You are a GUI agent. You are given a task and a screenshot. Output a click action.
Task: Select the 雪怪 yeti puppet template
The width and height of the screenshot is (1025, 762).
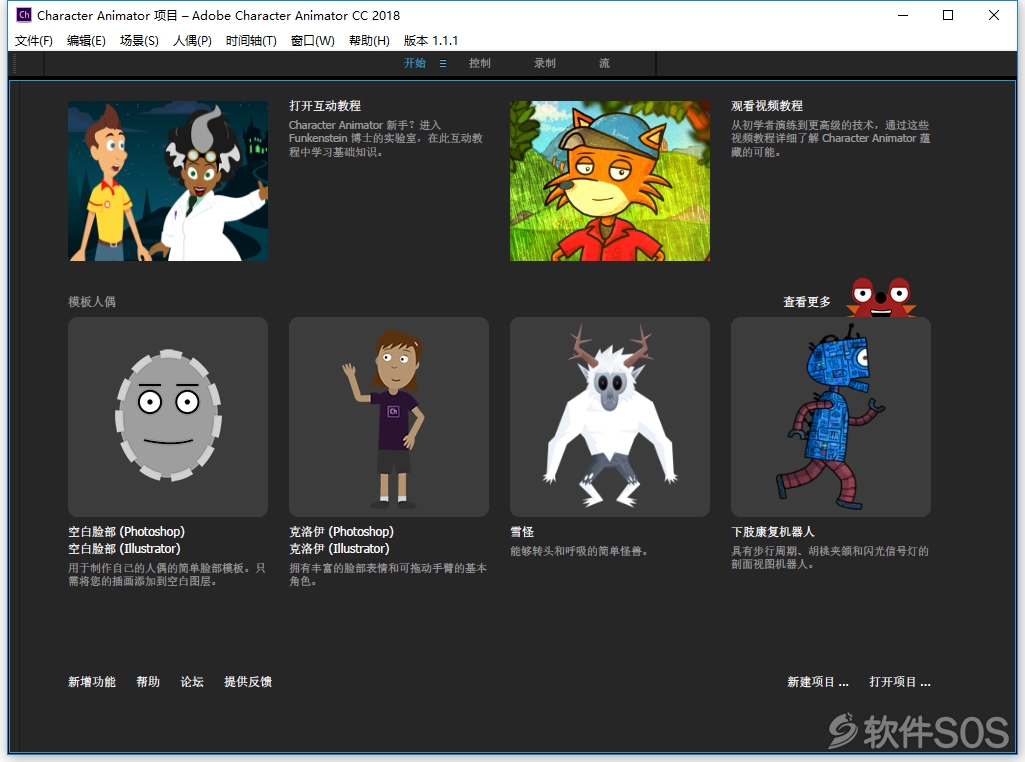(610, 417)
